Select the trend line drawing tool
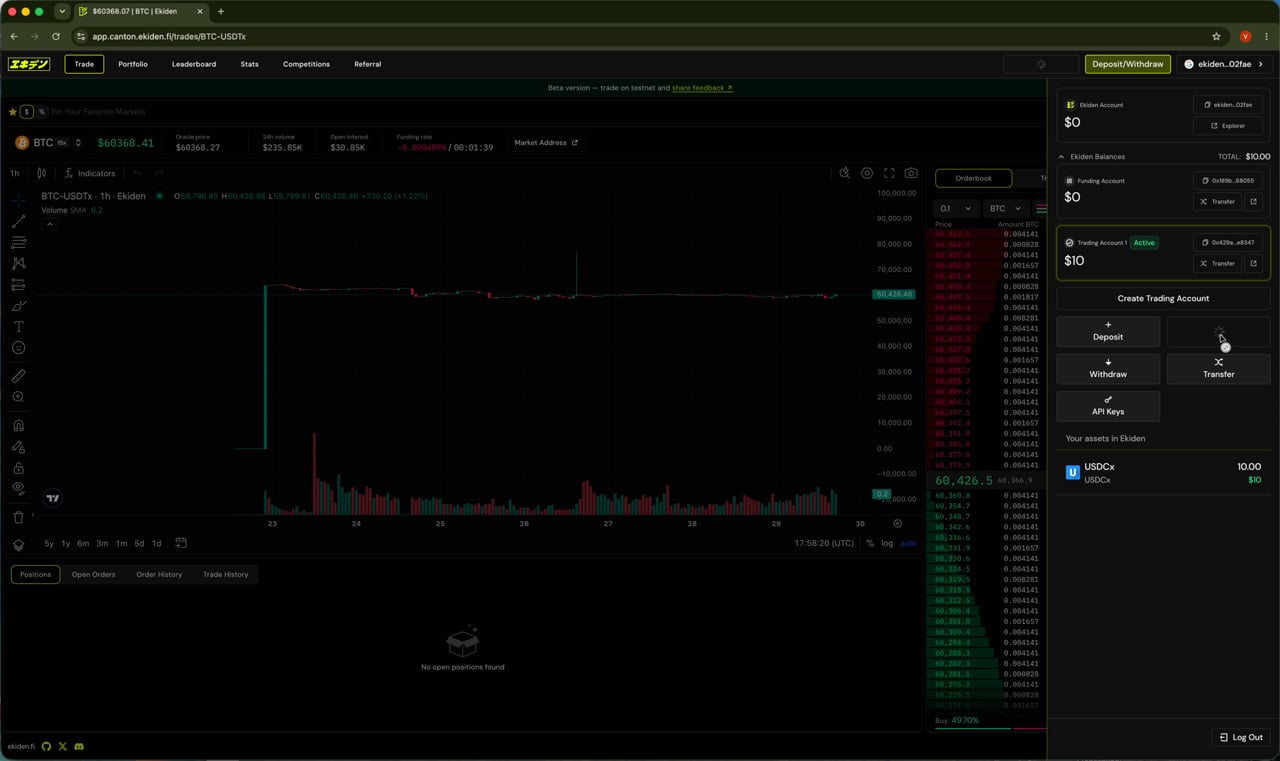 pyautogui.click(x=18, y=222)
